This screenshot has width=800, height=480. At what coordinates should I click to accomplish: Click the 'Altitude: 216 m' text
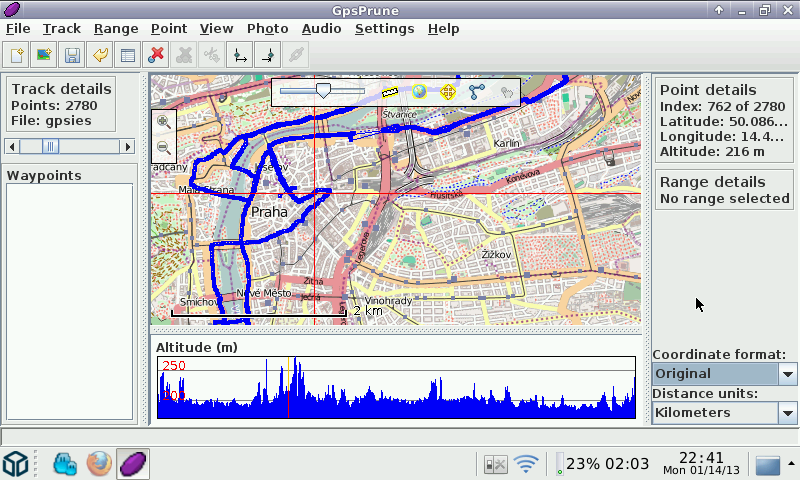[712, 151]
